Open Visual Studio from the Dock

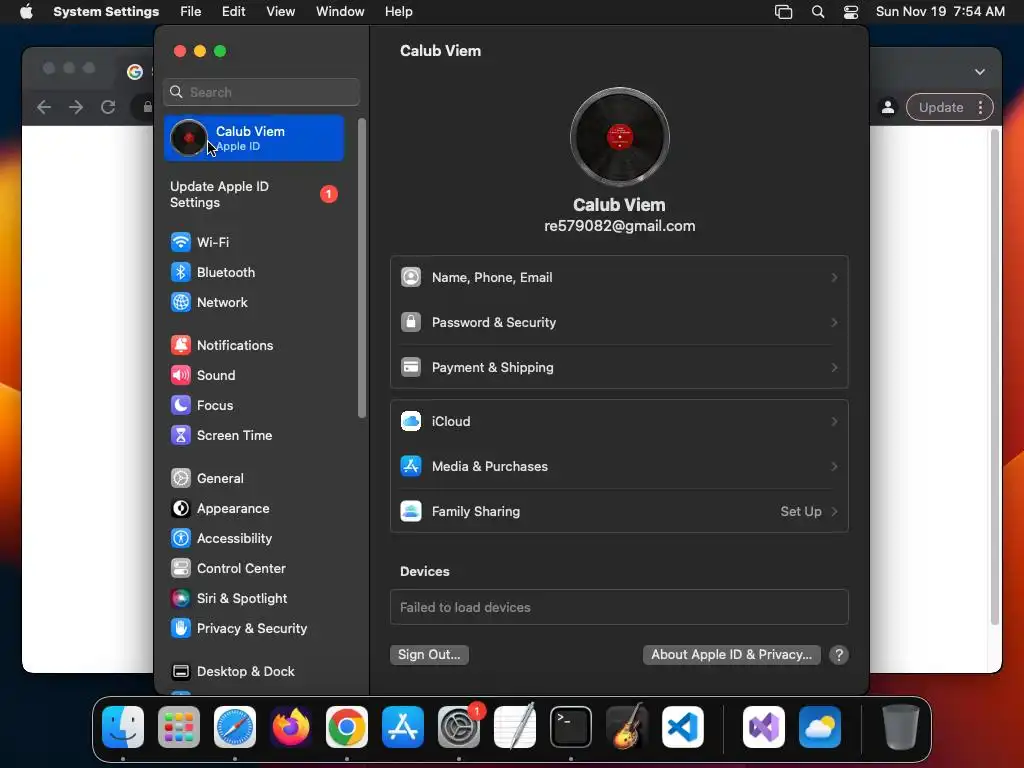point(764,727)
